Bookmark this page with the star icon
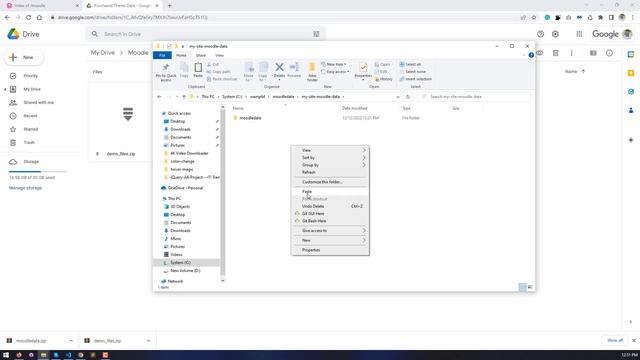 pyautogui.click(x=533, y=17)
